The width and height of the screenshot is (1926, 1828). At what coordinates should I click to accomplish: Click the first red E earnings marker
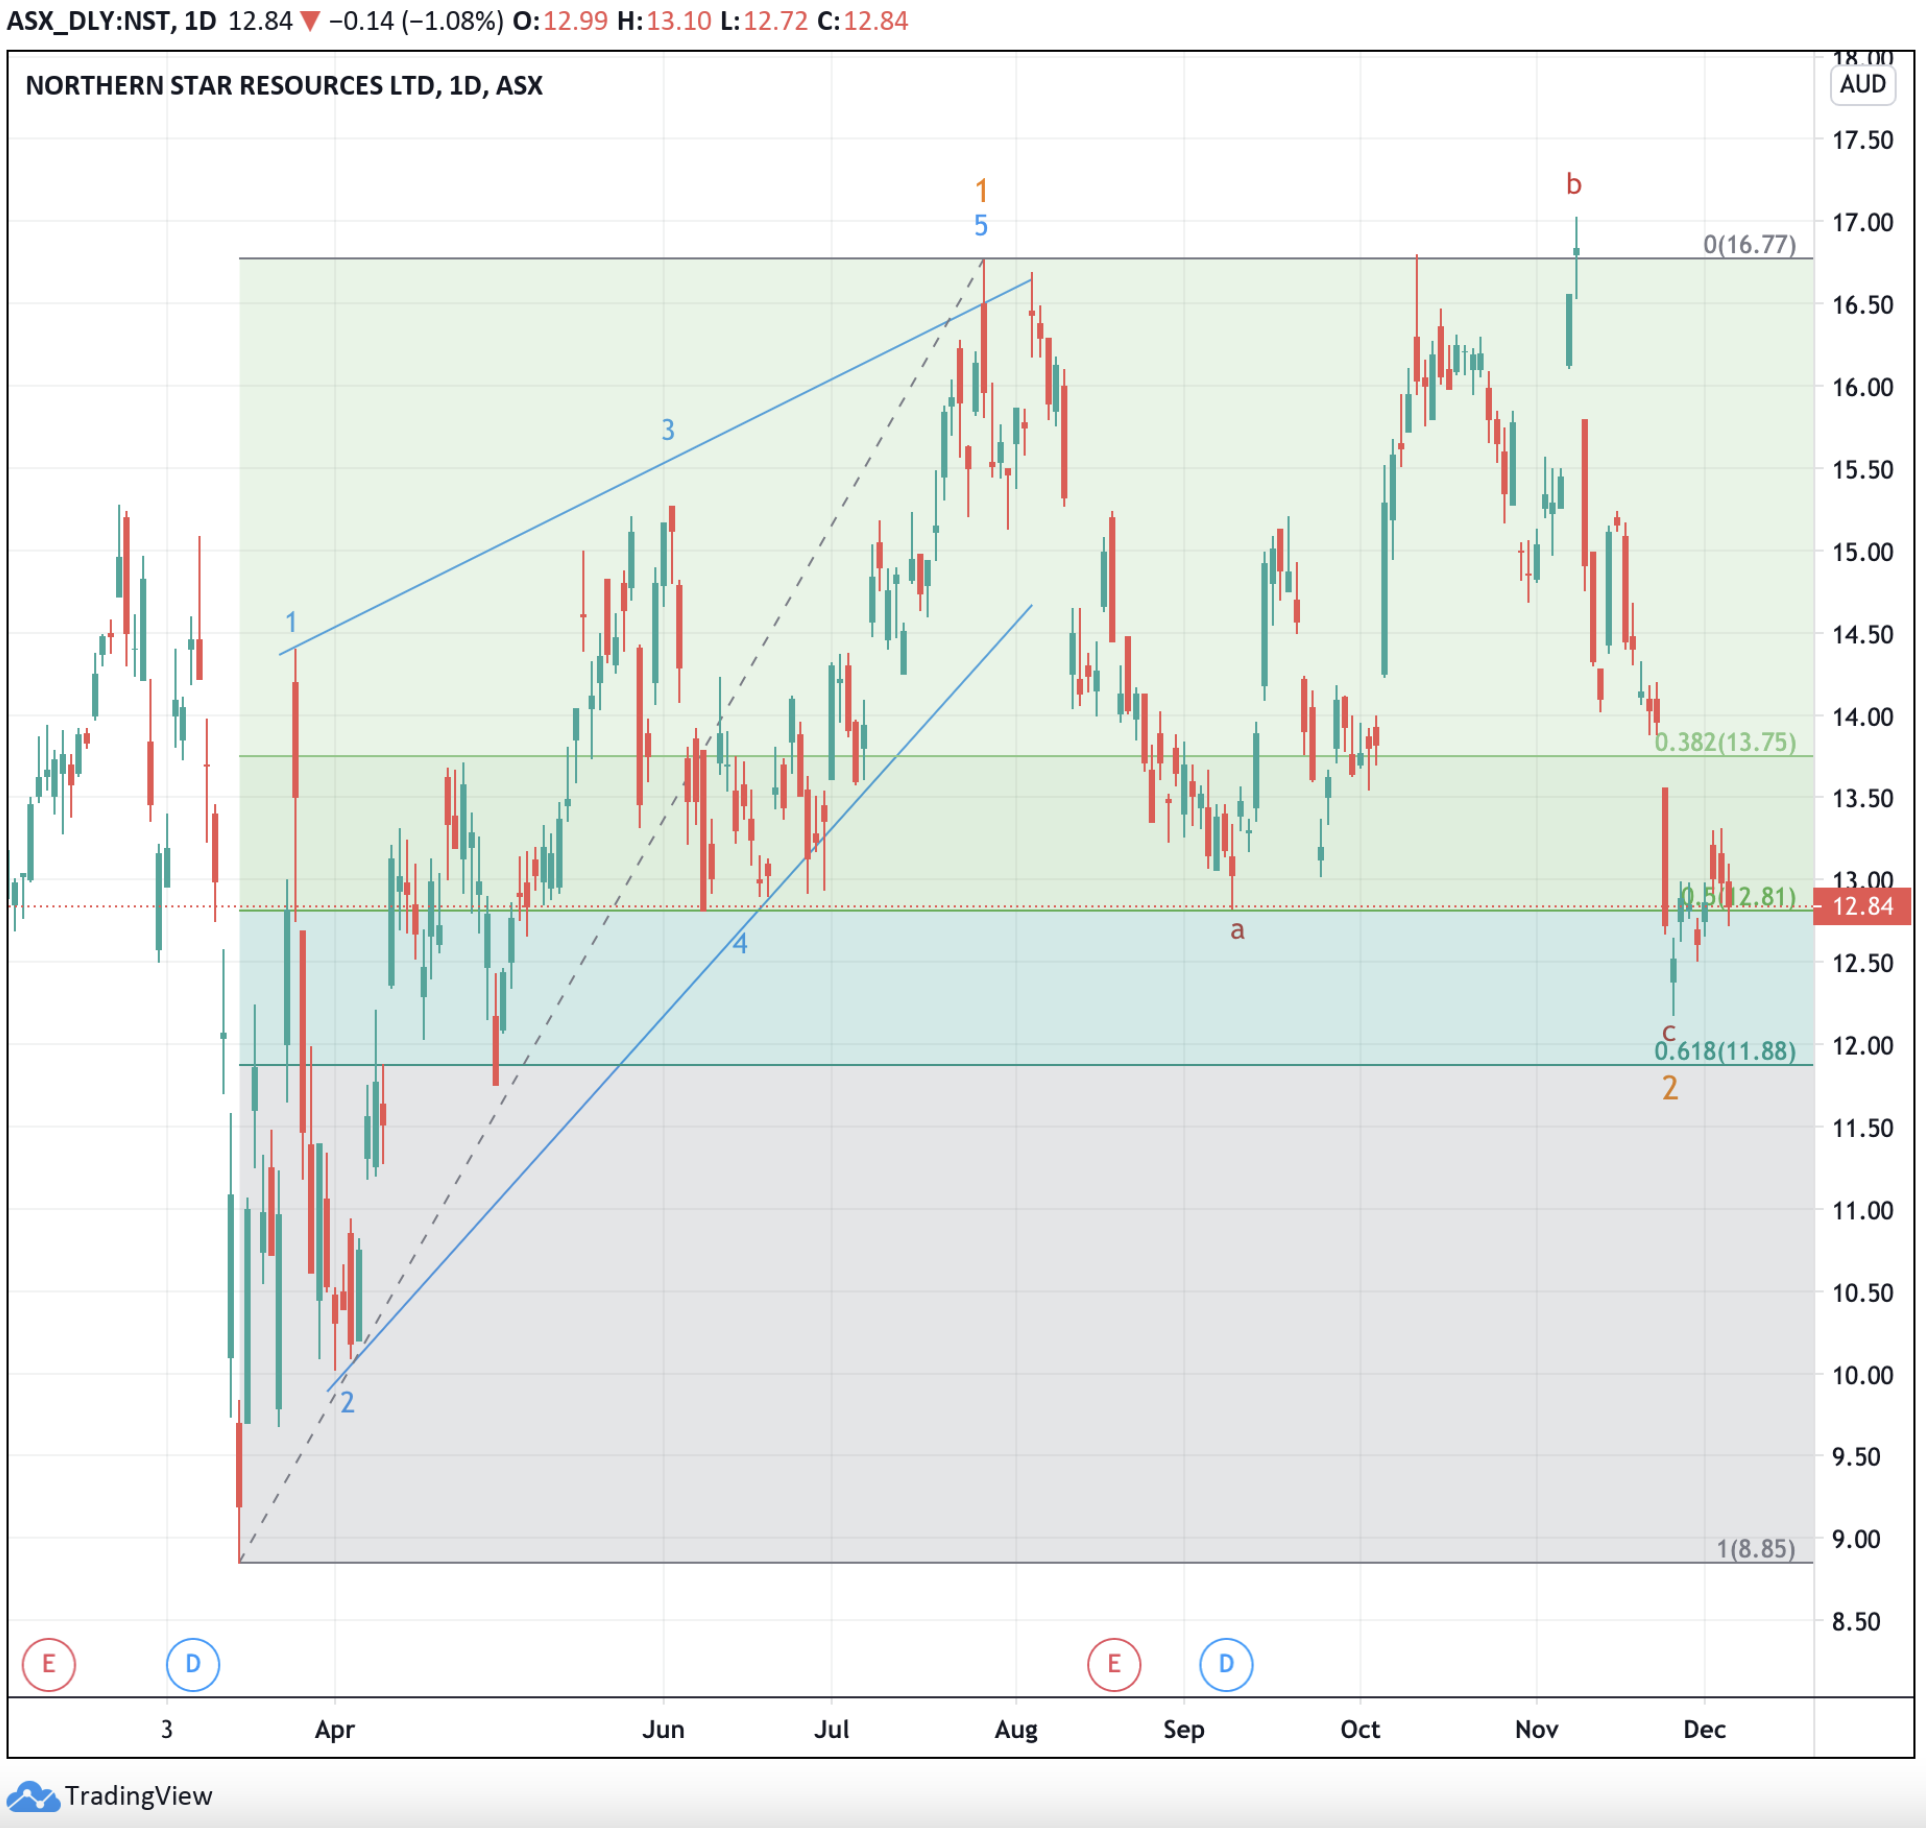pyautogui.click(x=48, y=1664)
